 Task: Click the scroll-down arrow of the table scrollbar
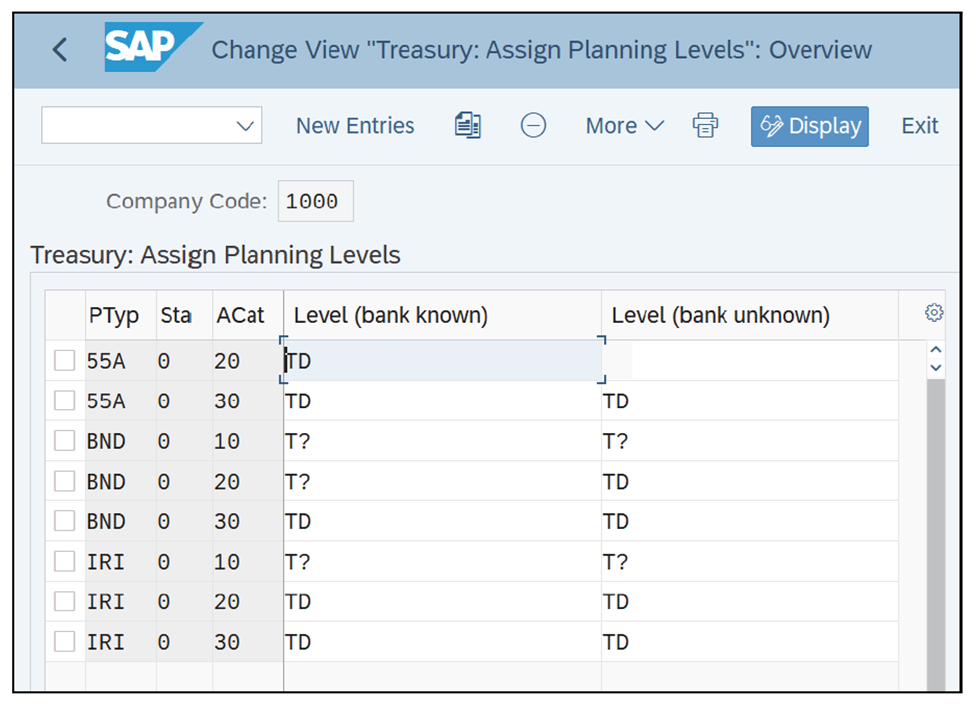tap(936, 369)
